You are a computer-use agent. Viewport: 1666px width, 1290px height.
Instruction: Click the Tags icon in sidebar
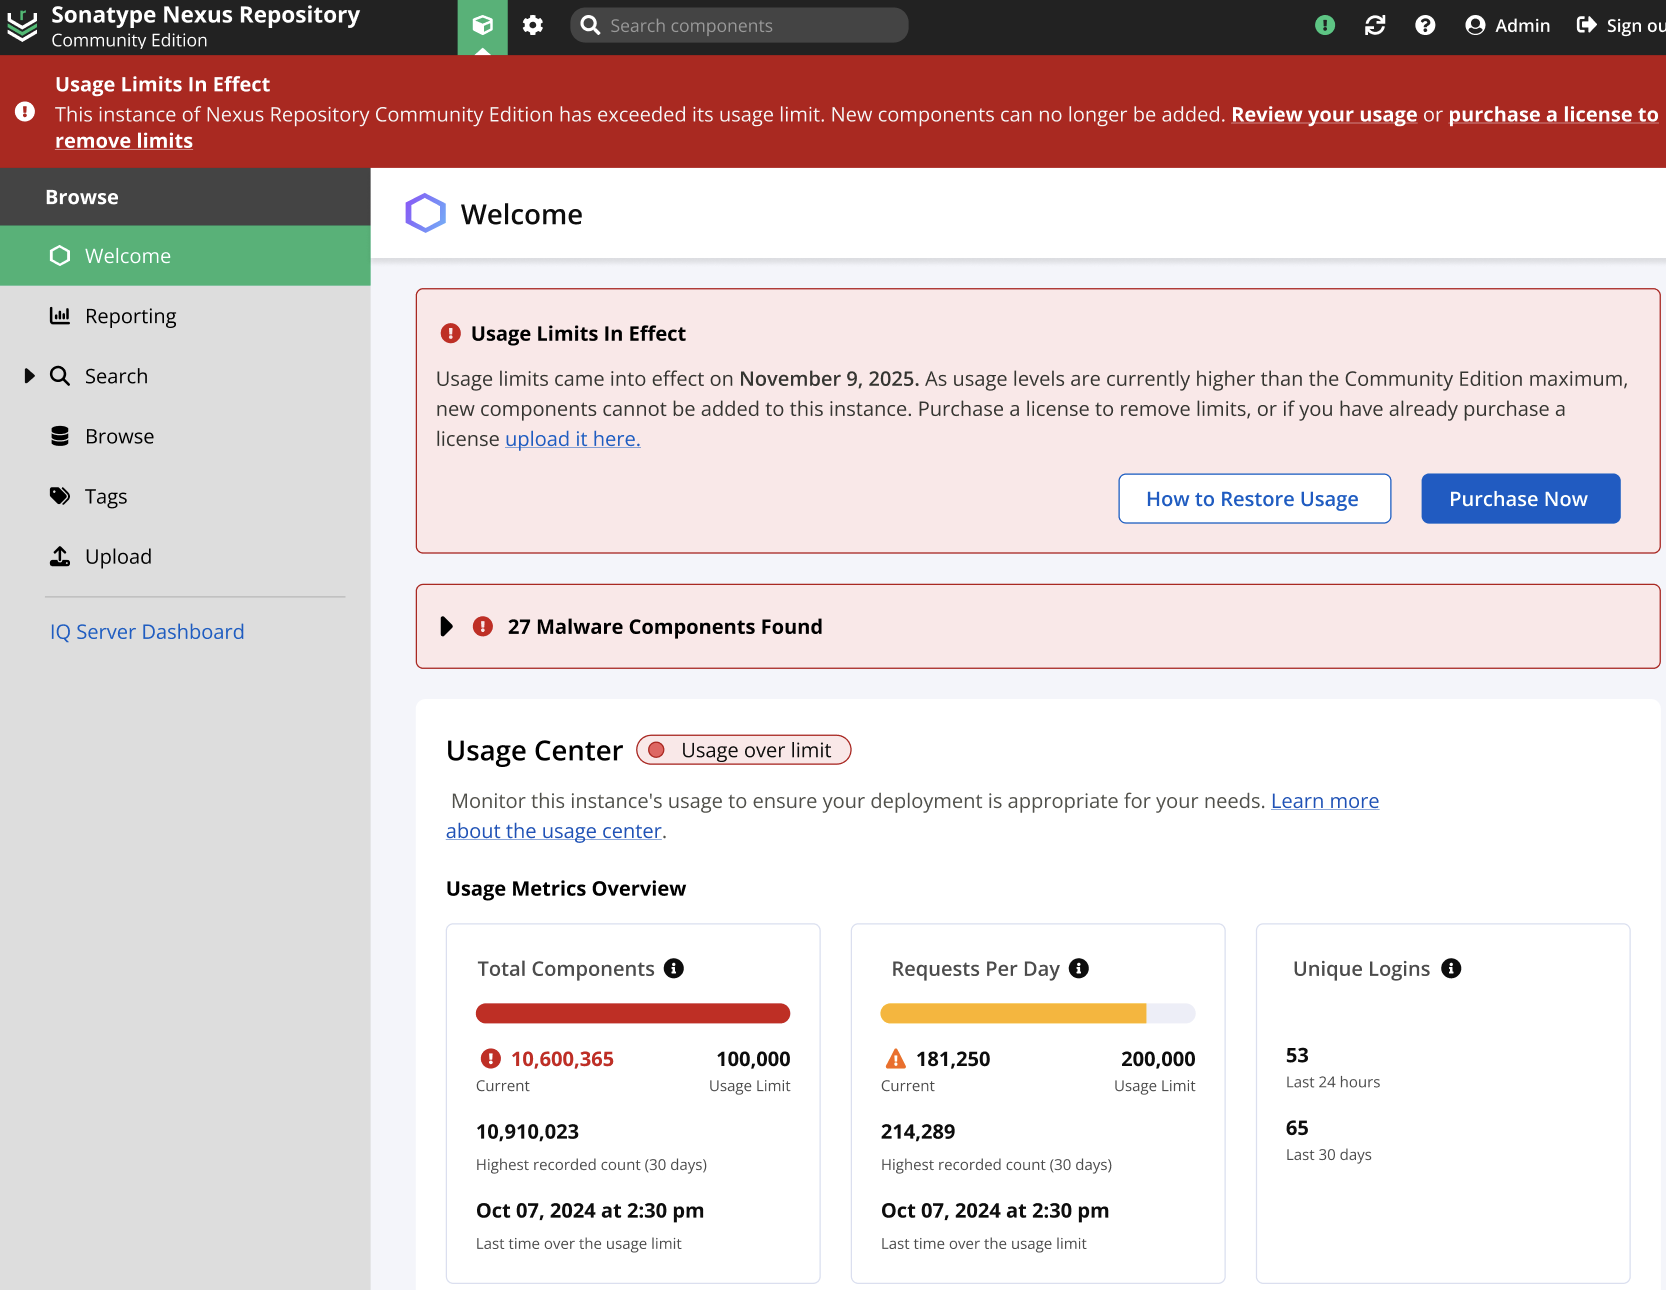[60, 496]
